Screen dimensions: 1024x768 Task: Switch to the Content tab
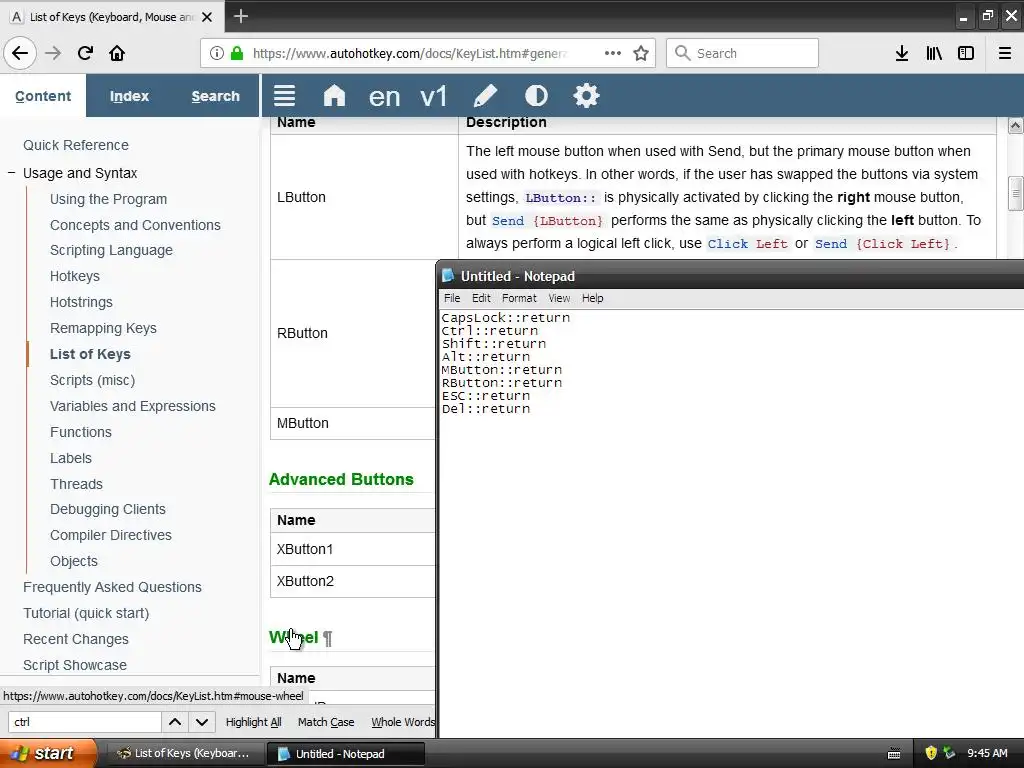pyautogui.click(x=43, y=95)
